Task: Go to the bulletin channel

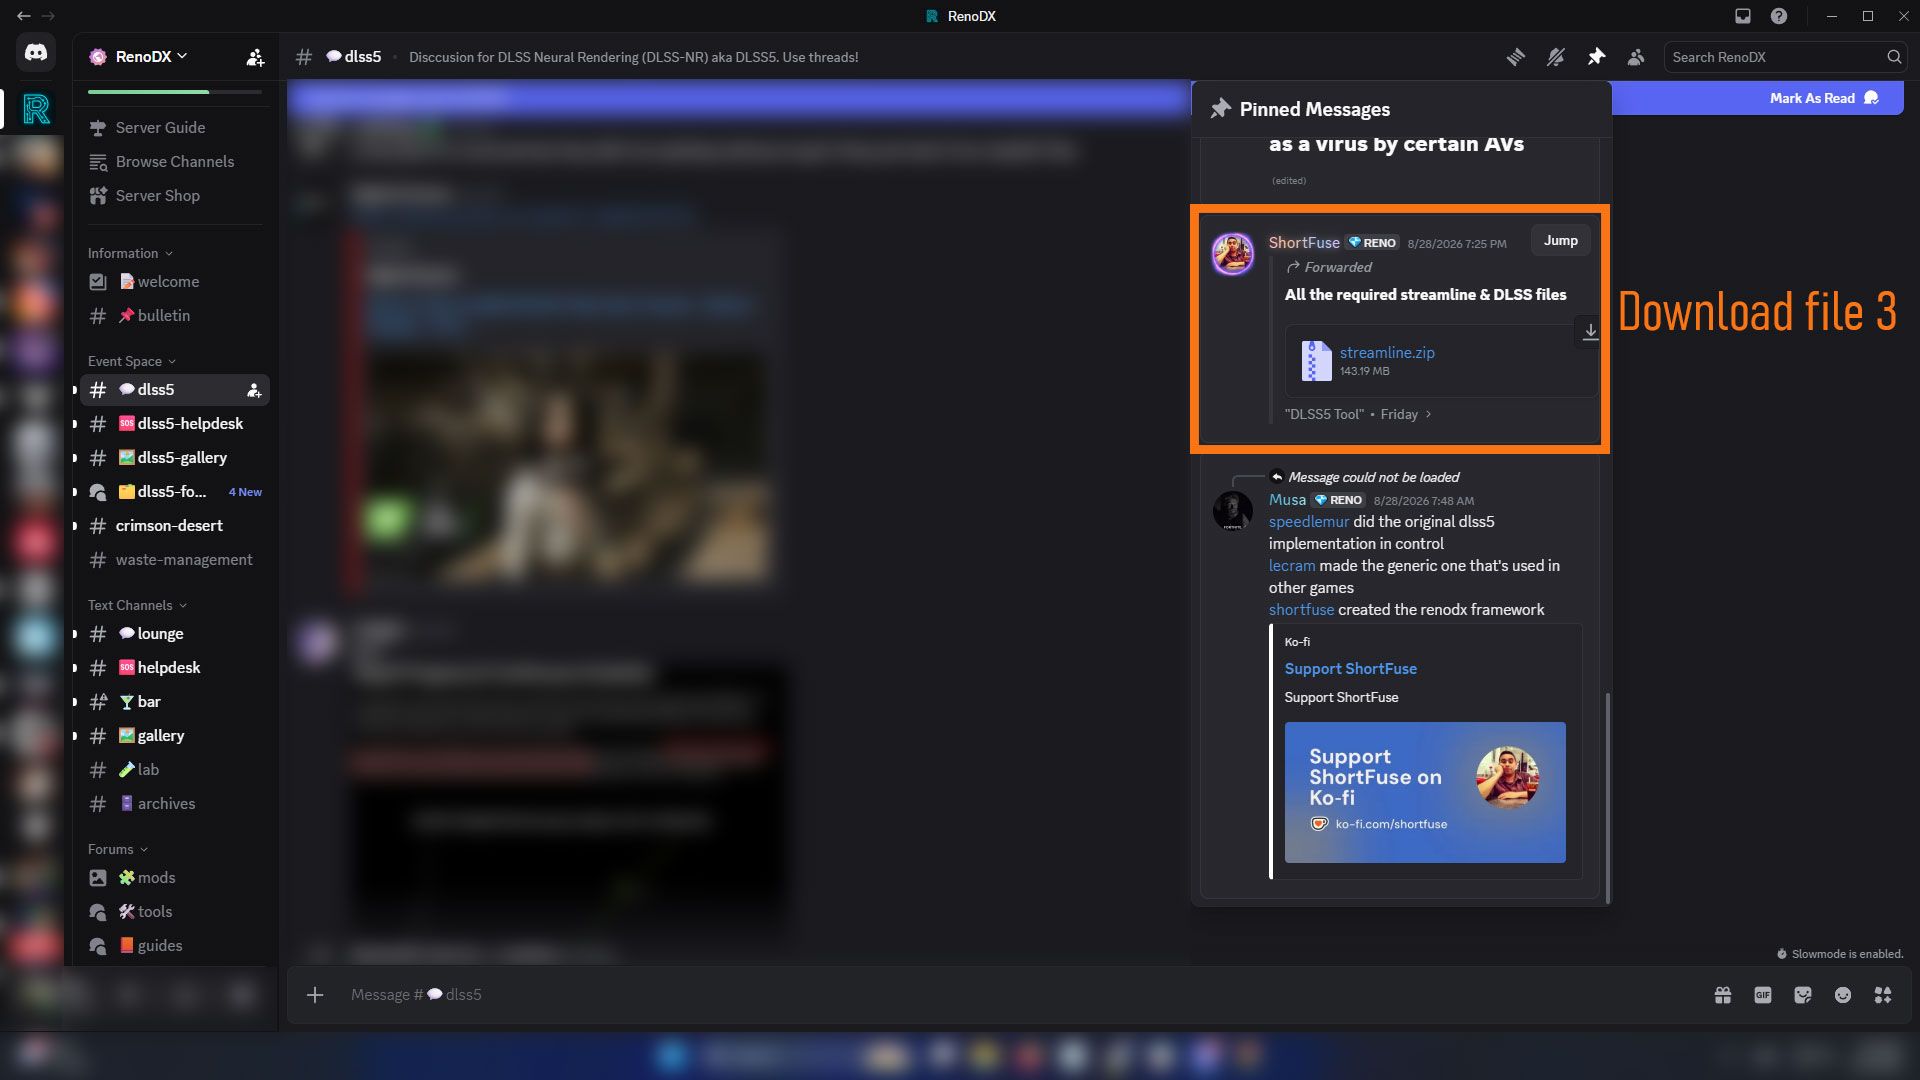Action: pos(175,316)
